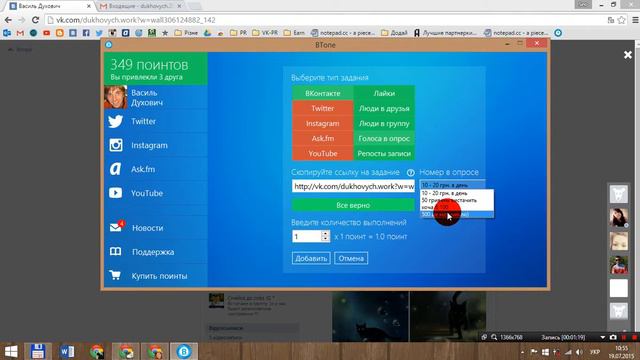The height and width of the screenshot is (360, 640).
Task: Select Instagram in task type list
Action: pyautogui.click(x=322, y=123)
